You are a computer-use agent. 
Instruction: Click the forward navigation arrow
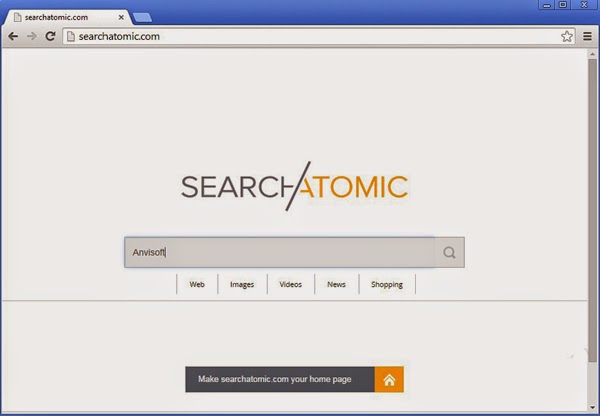(32, 36)
